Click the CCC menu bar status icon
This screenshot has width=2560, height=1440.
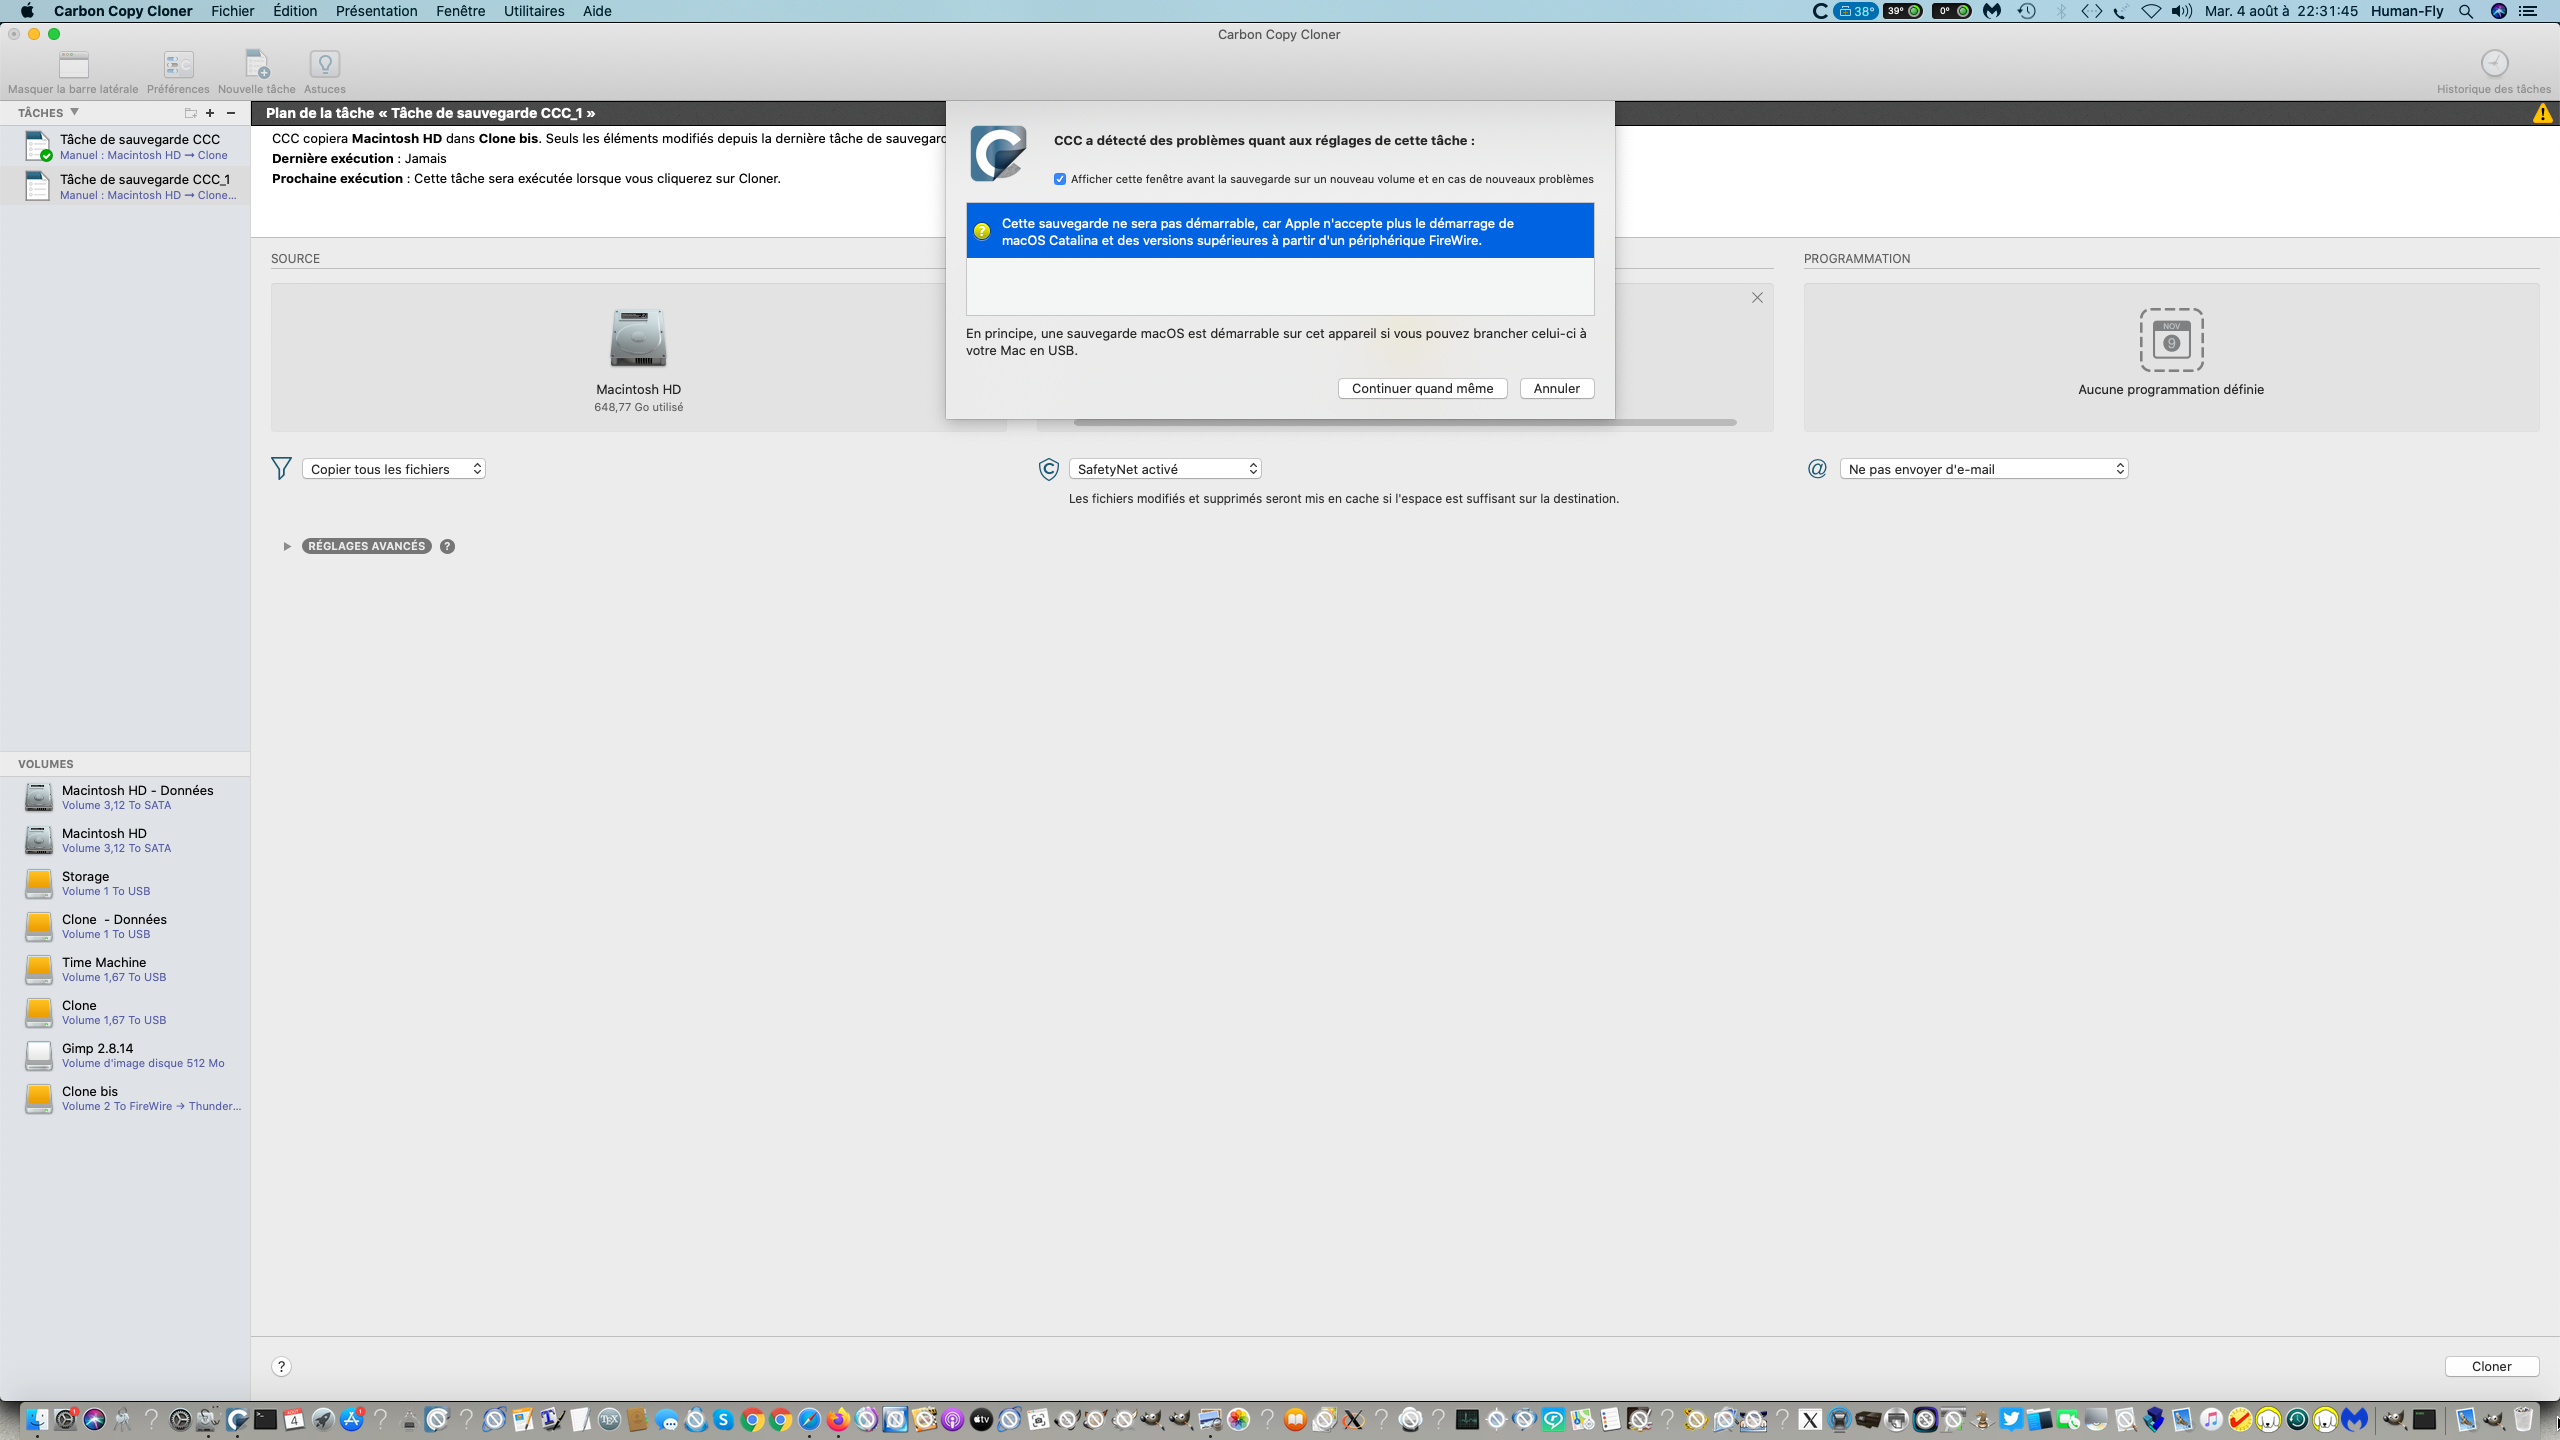1820,11
